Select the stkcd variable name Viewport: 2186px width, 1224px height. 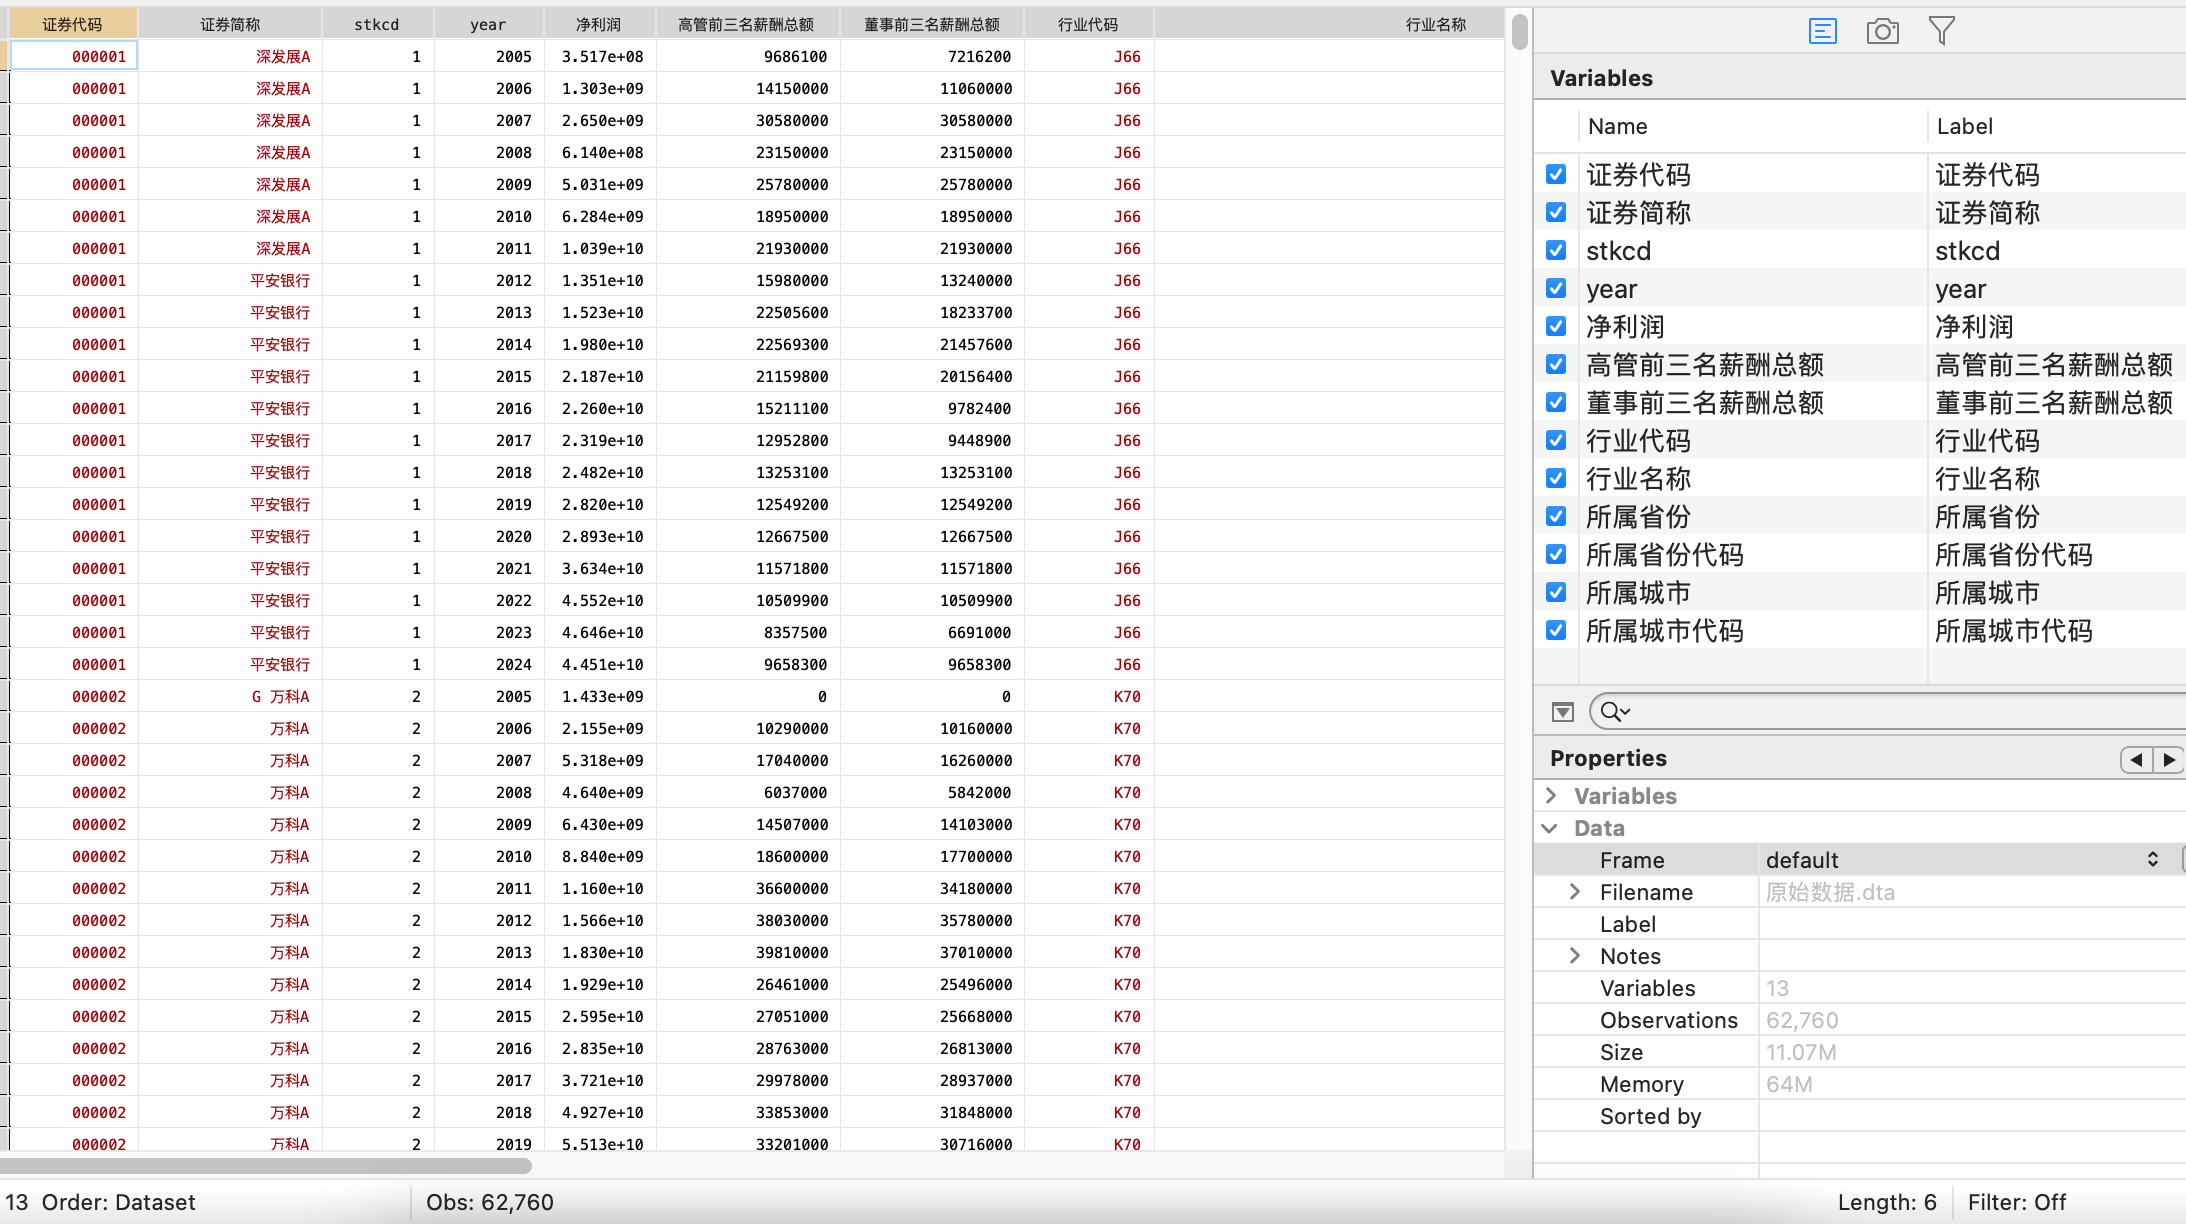[x=1618, y=251]
